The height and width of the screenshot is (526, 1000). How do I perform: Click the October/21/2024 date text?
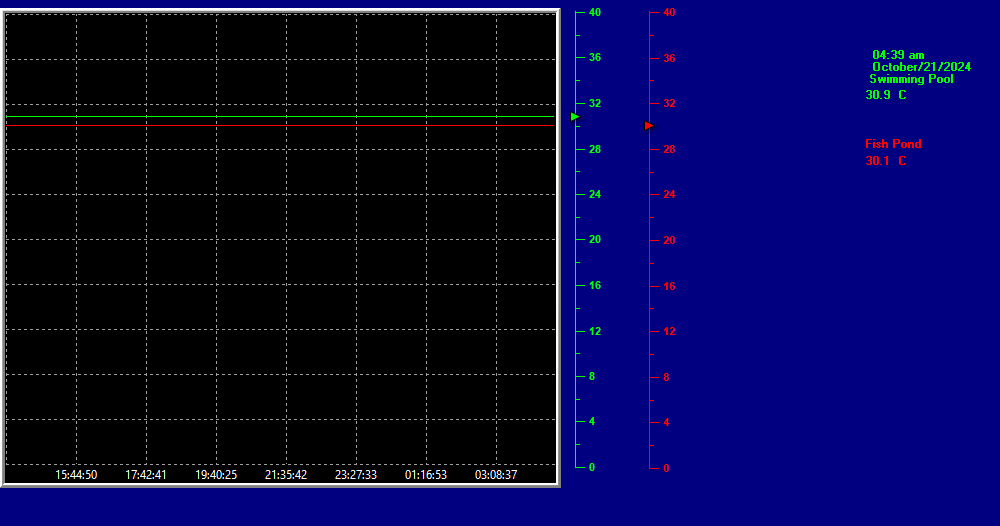tap(921, 67)
